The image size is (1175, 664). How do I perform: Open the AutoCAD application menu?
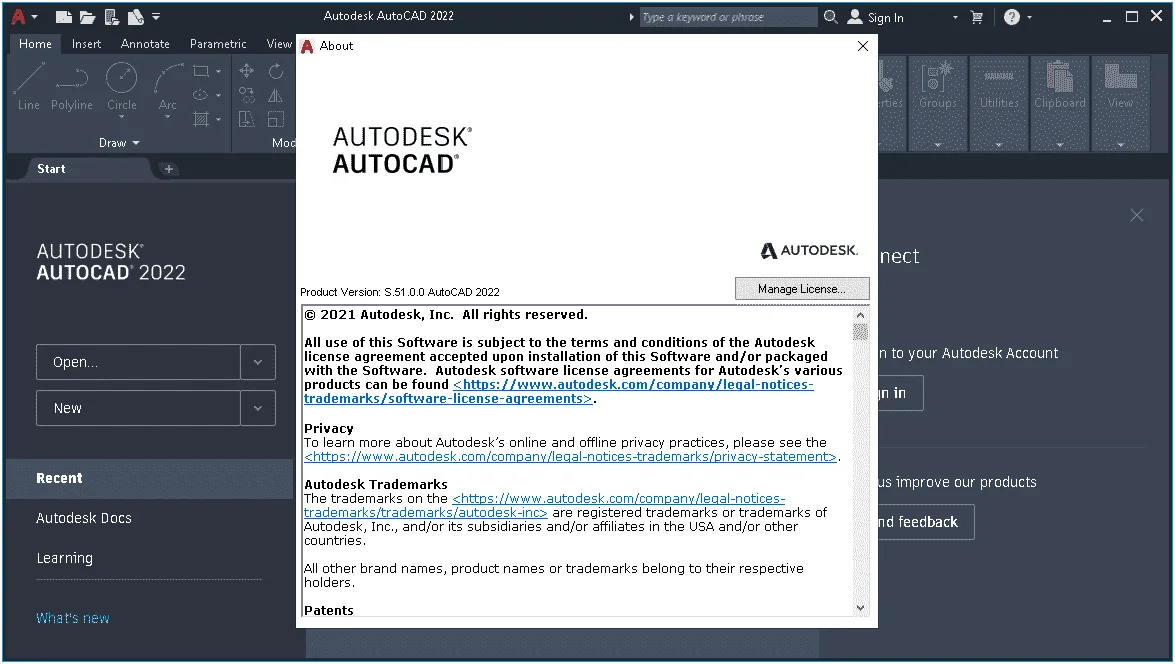(x=23, y=16)
